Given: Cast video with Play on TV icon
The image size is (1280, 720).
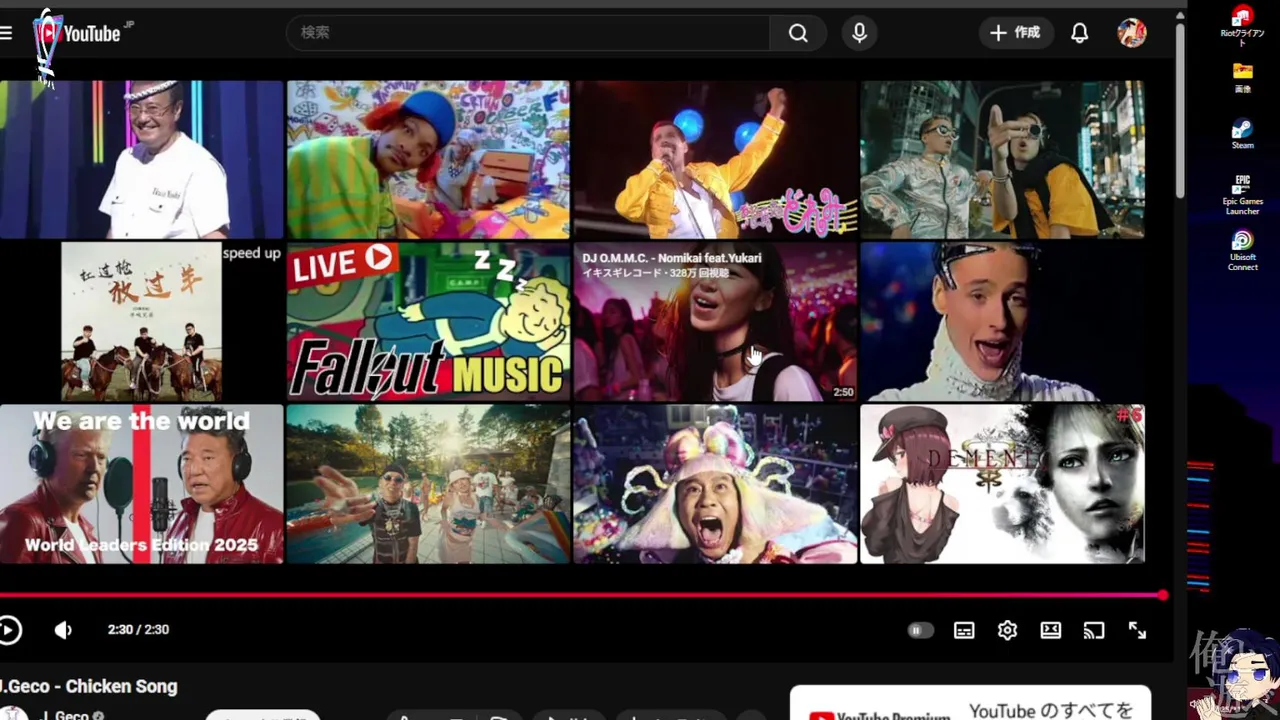Looking at the screenshot, I should click(1094, 630).
